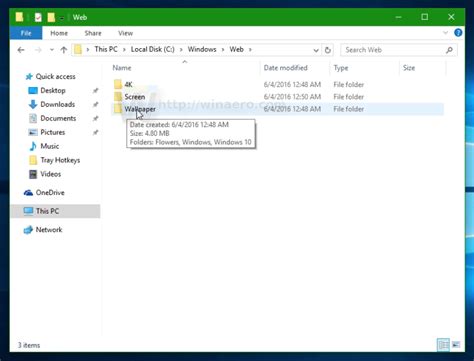
Task: Select the Wallpaper folder
Action: pos(140,109)
